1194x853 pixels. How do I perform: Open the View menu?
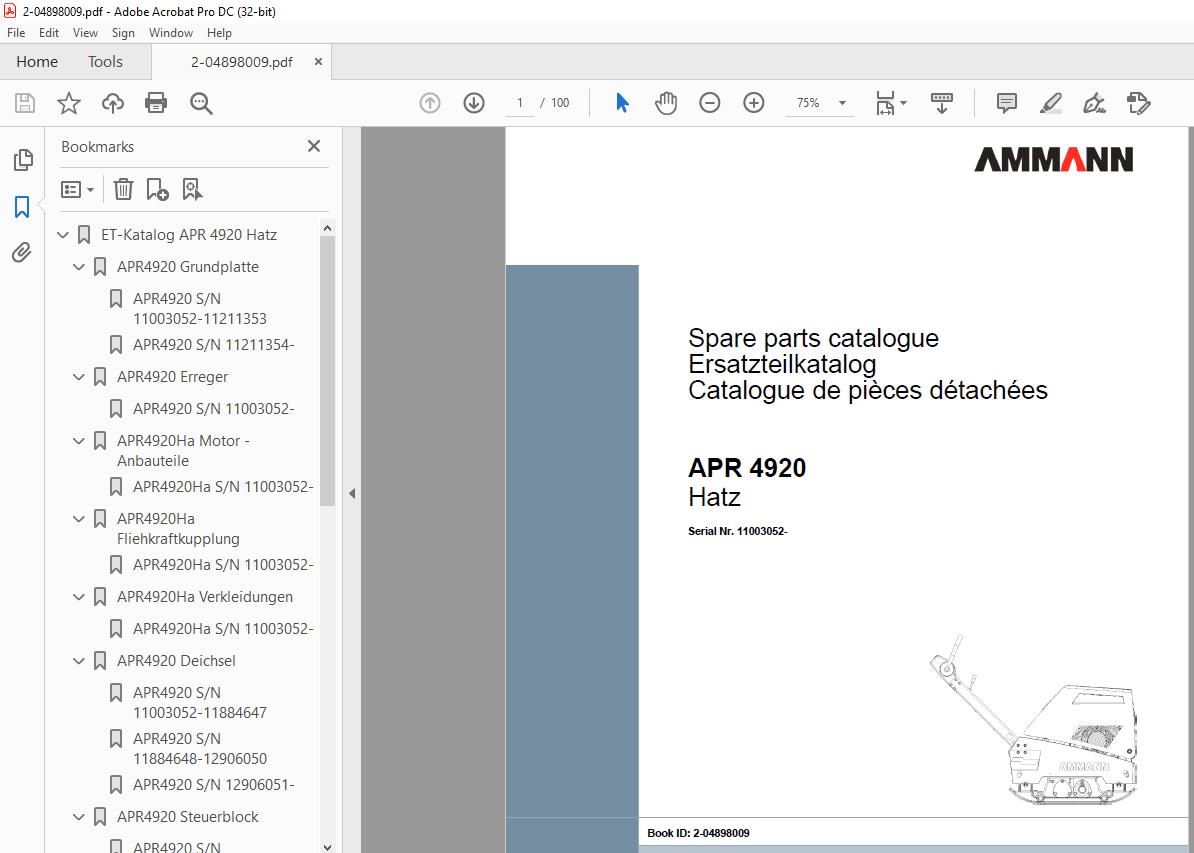click(x=85, y=33)
